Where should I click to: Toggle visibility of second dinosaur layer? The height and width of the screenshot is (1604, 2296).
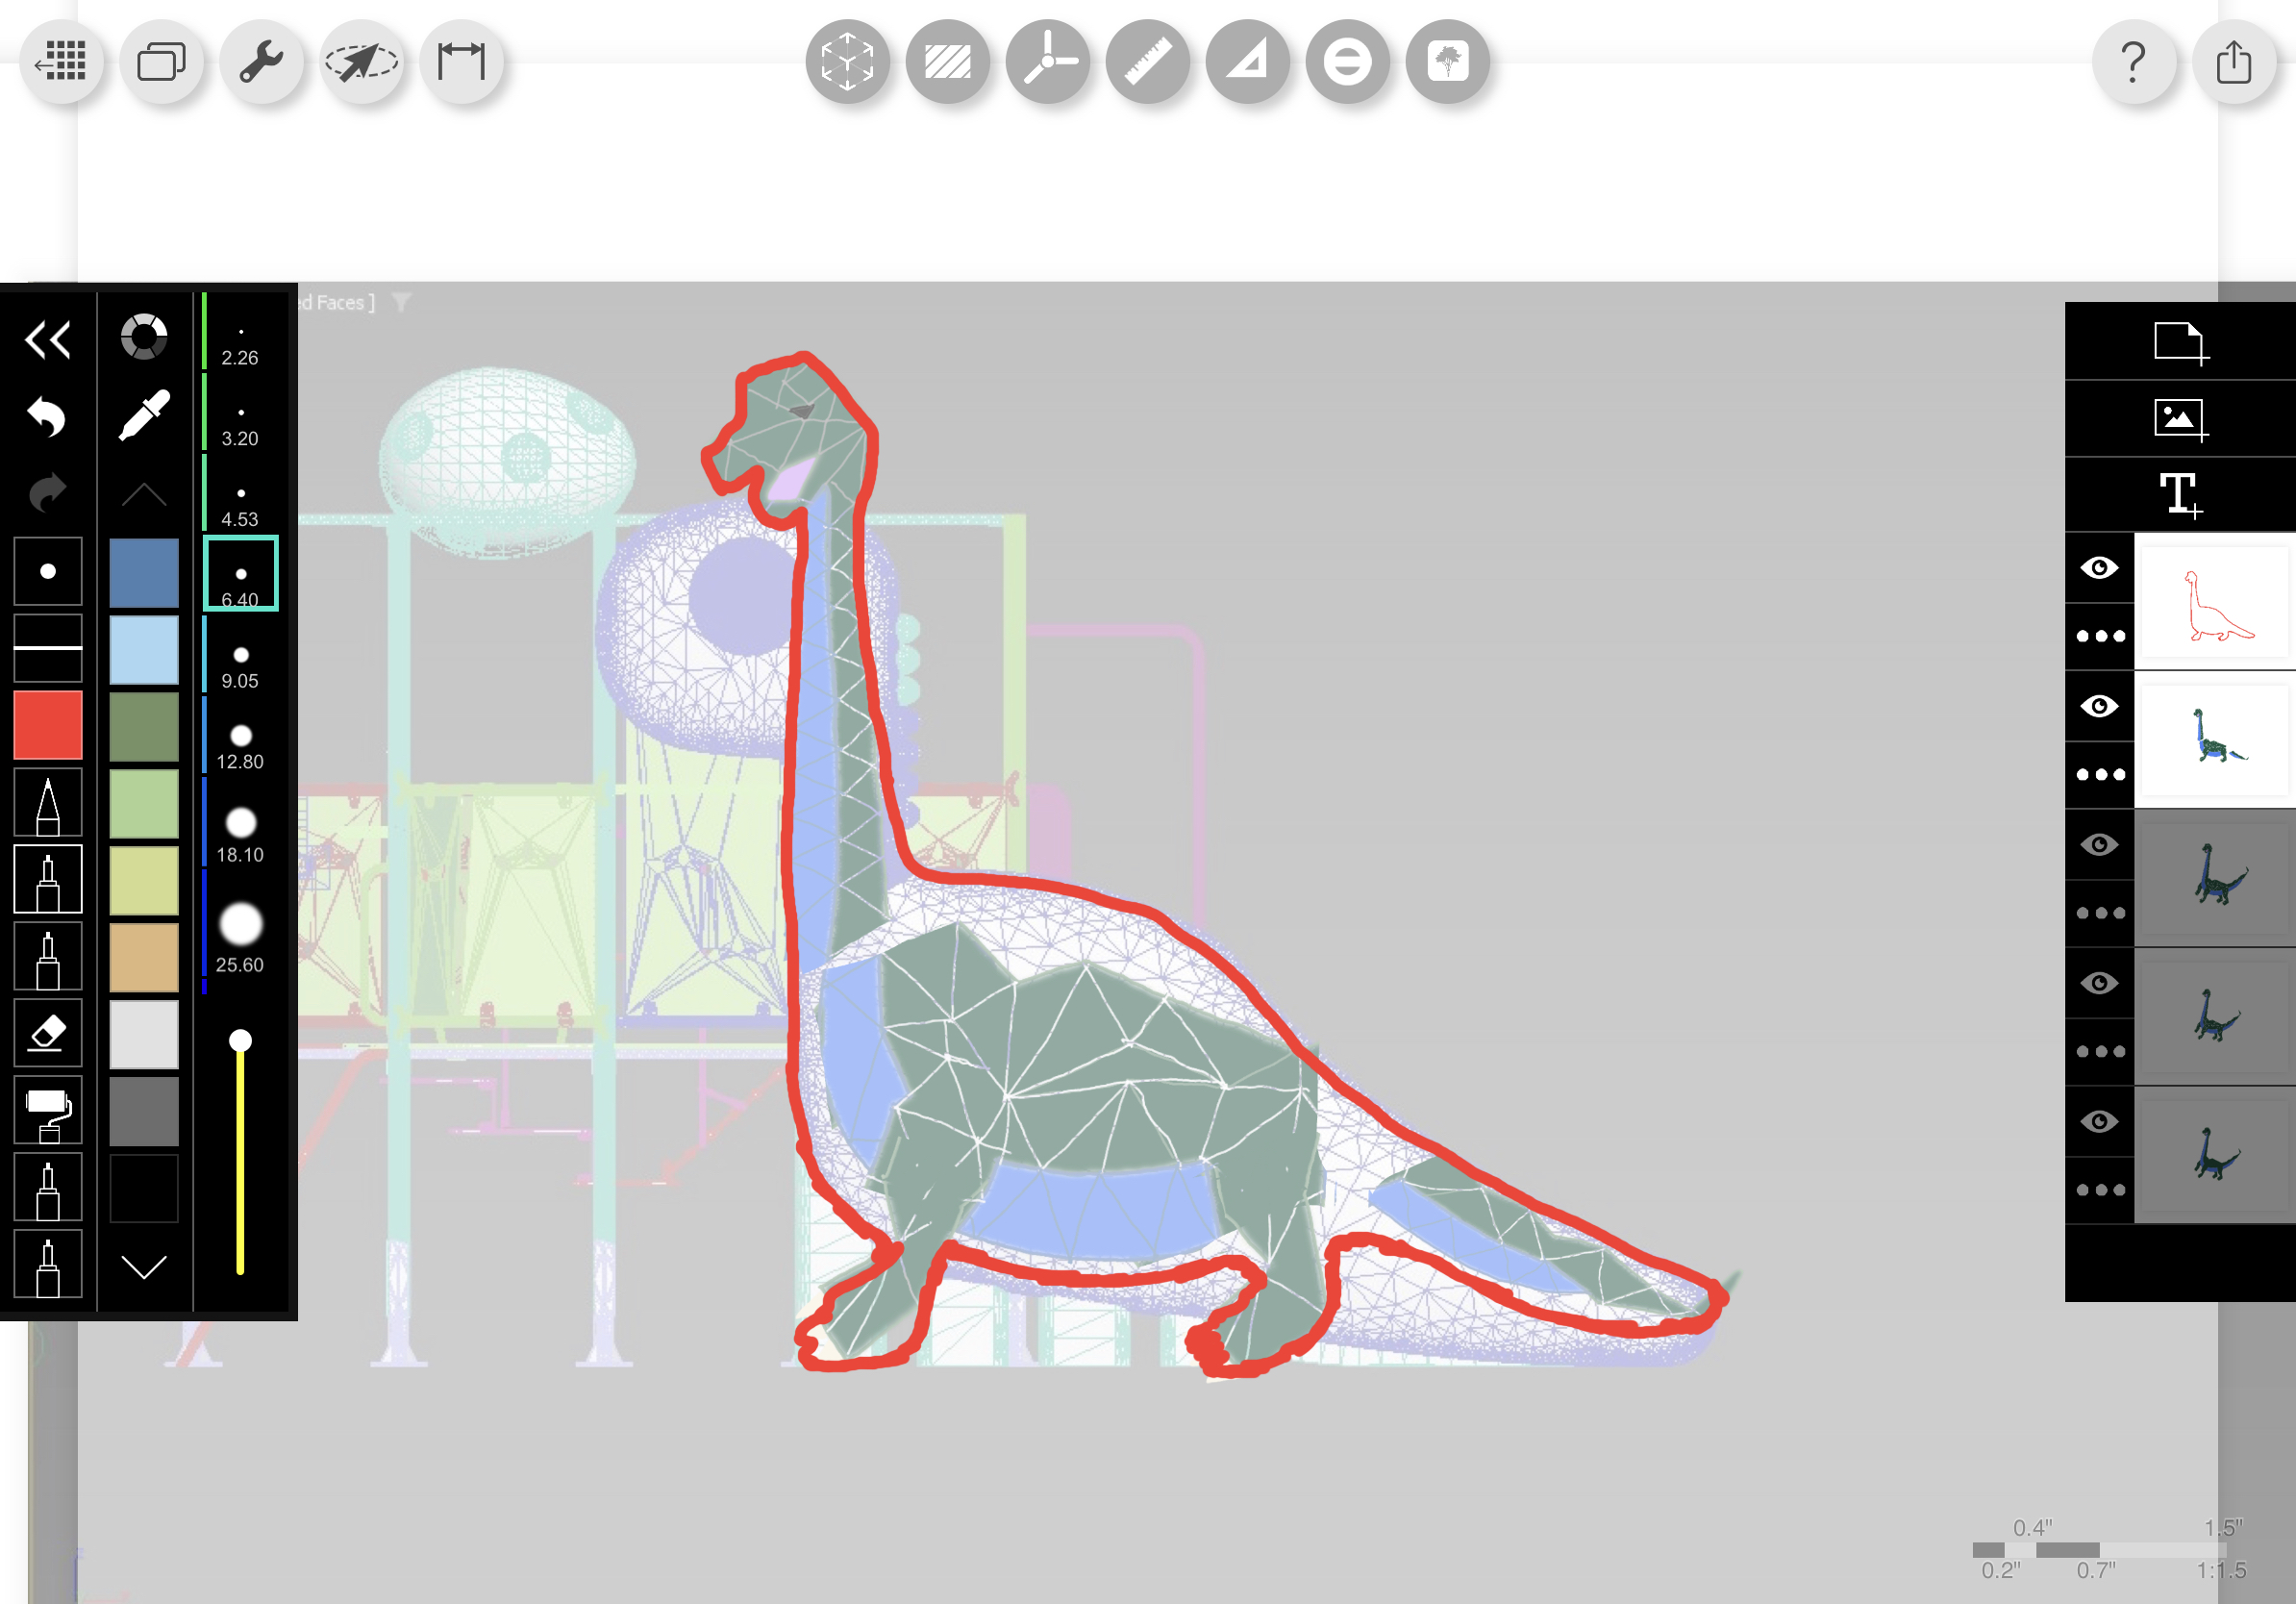pyautogui.click(x=2099, y=706)
